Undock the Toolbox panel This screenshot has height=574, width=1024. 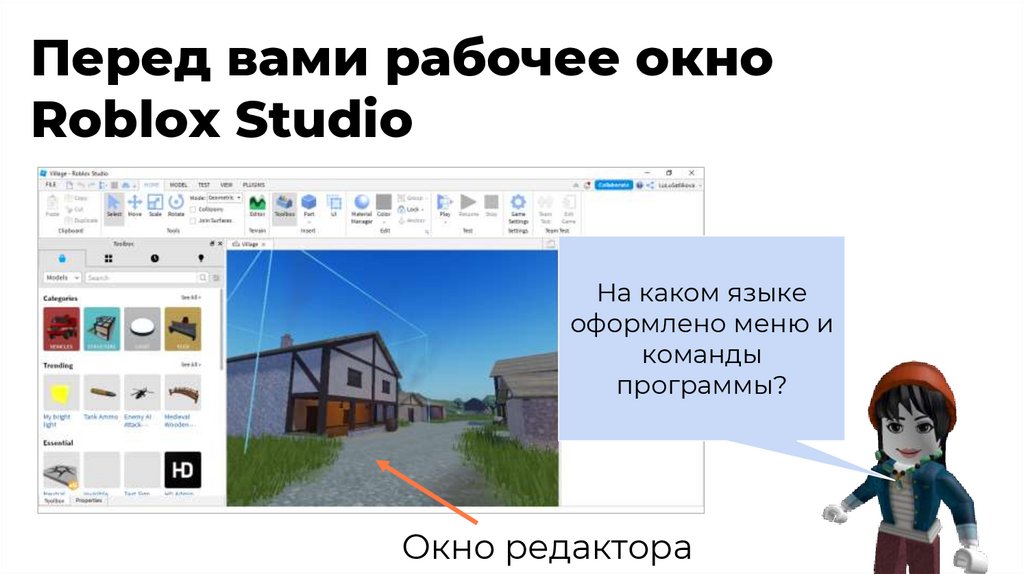212,244
